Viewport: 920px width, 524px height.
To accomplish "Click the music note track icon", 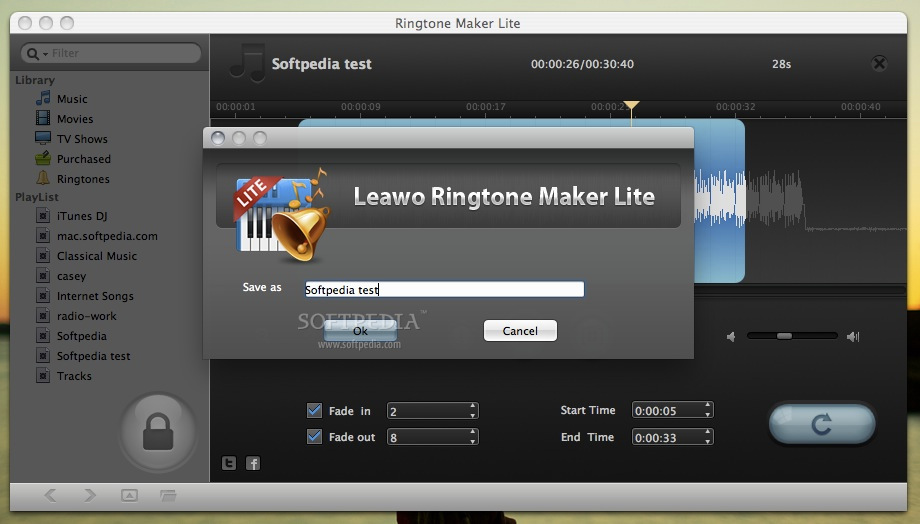I will 247,63.
